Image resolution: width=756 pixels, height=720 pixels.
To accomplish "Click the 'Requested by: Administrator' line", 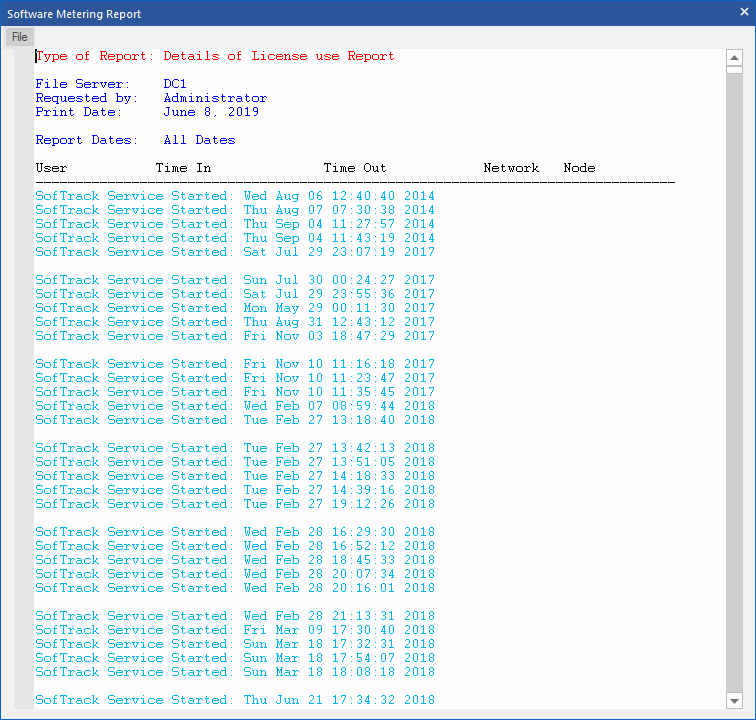I will (x=151, y=98).
